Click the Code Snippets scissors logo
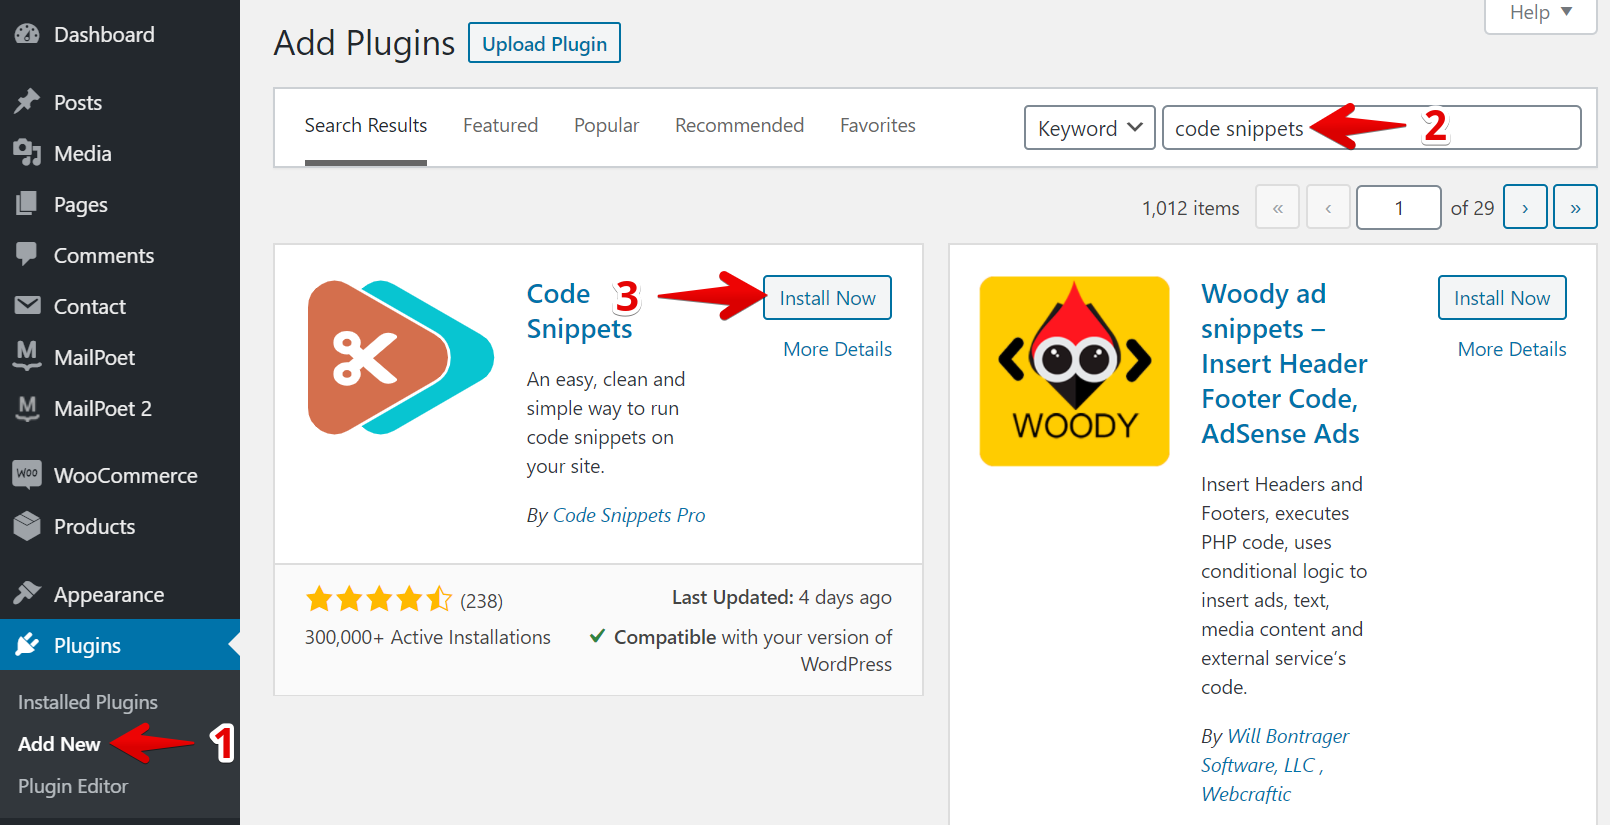Viewport: 1610px width, 825px height. (400, 358)
